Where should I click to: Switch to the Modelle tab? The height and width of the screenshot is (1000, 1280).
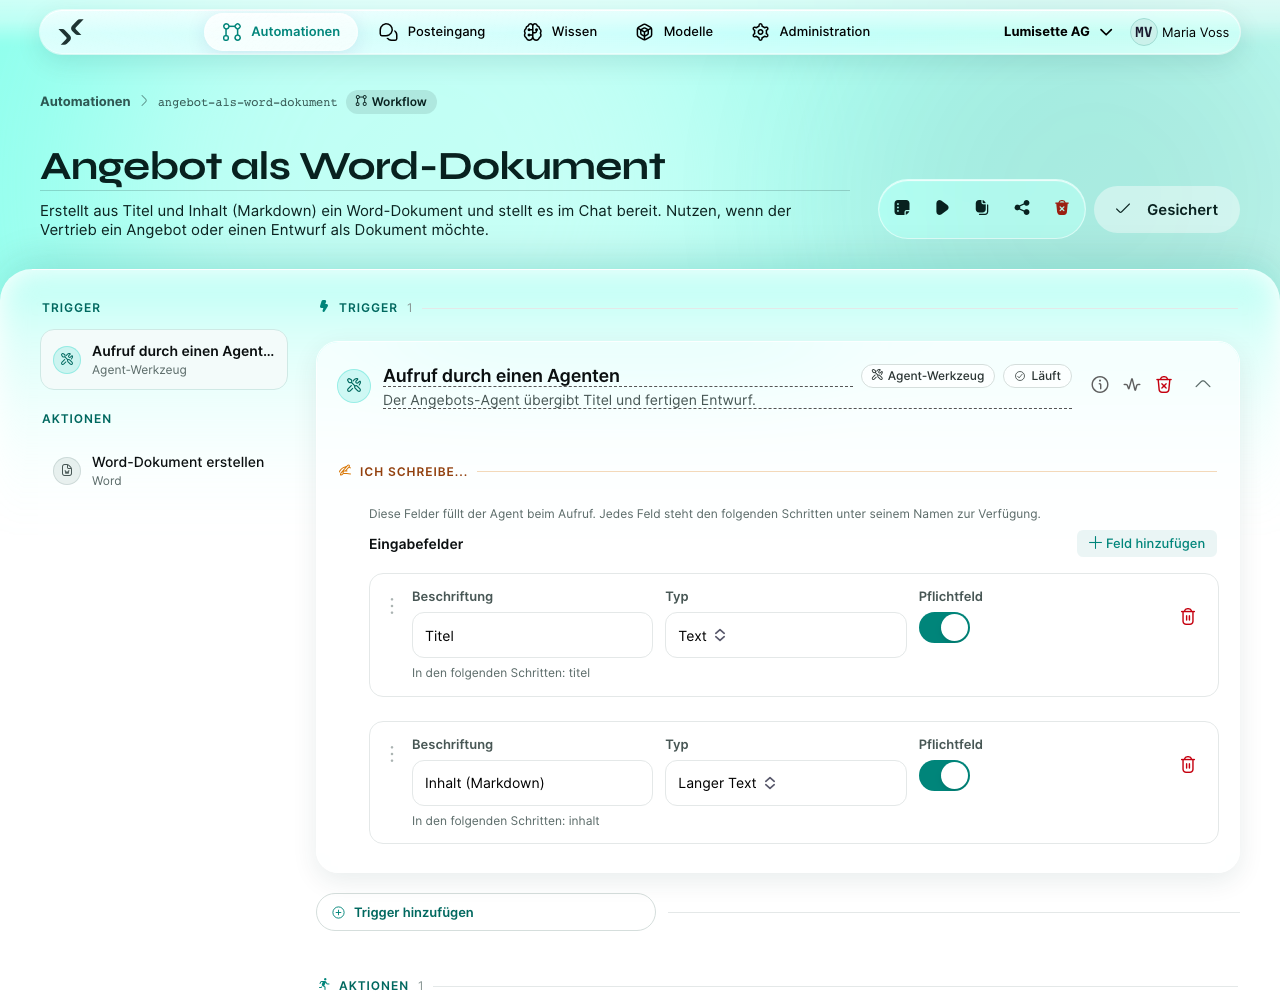click(674, 32)
